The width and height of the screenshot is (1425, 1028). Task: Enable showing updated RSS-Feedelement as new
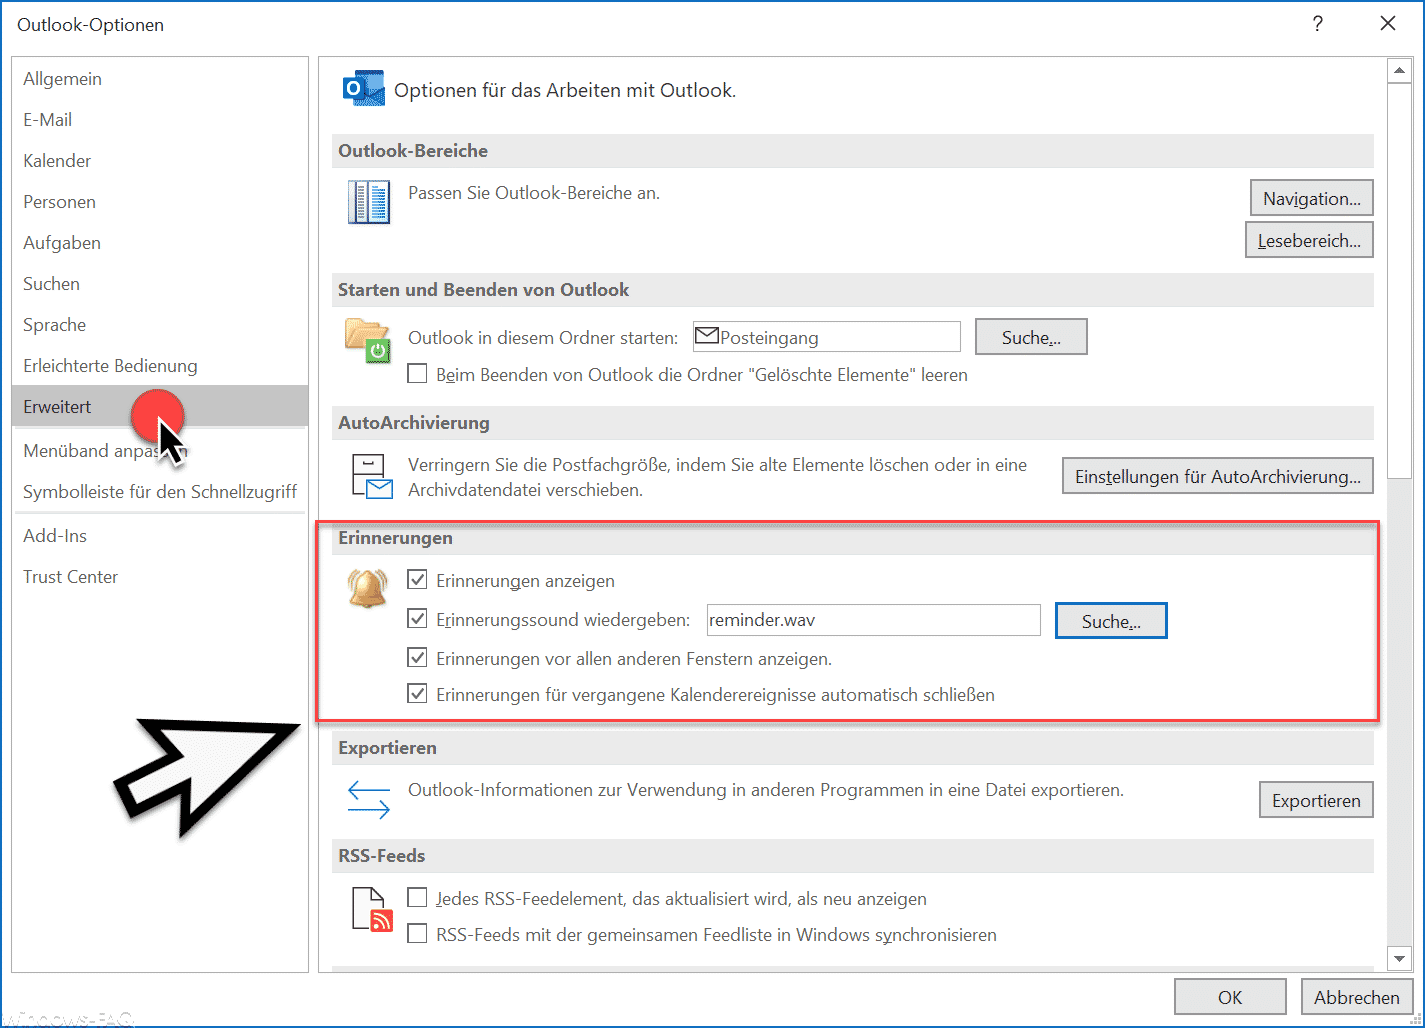417,897
